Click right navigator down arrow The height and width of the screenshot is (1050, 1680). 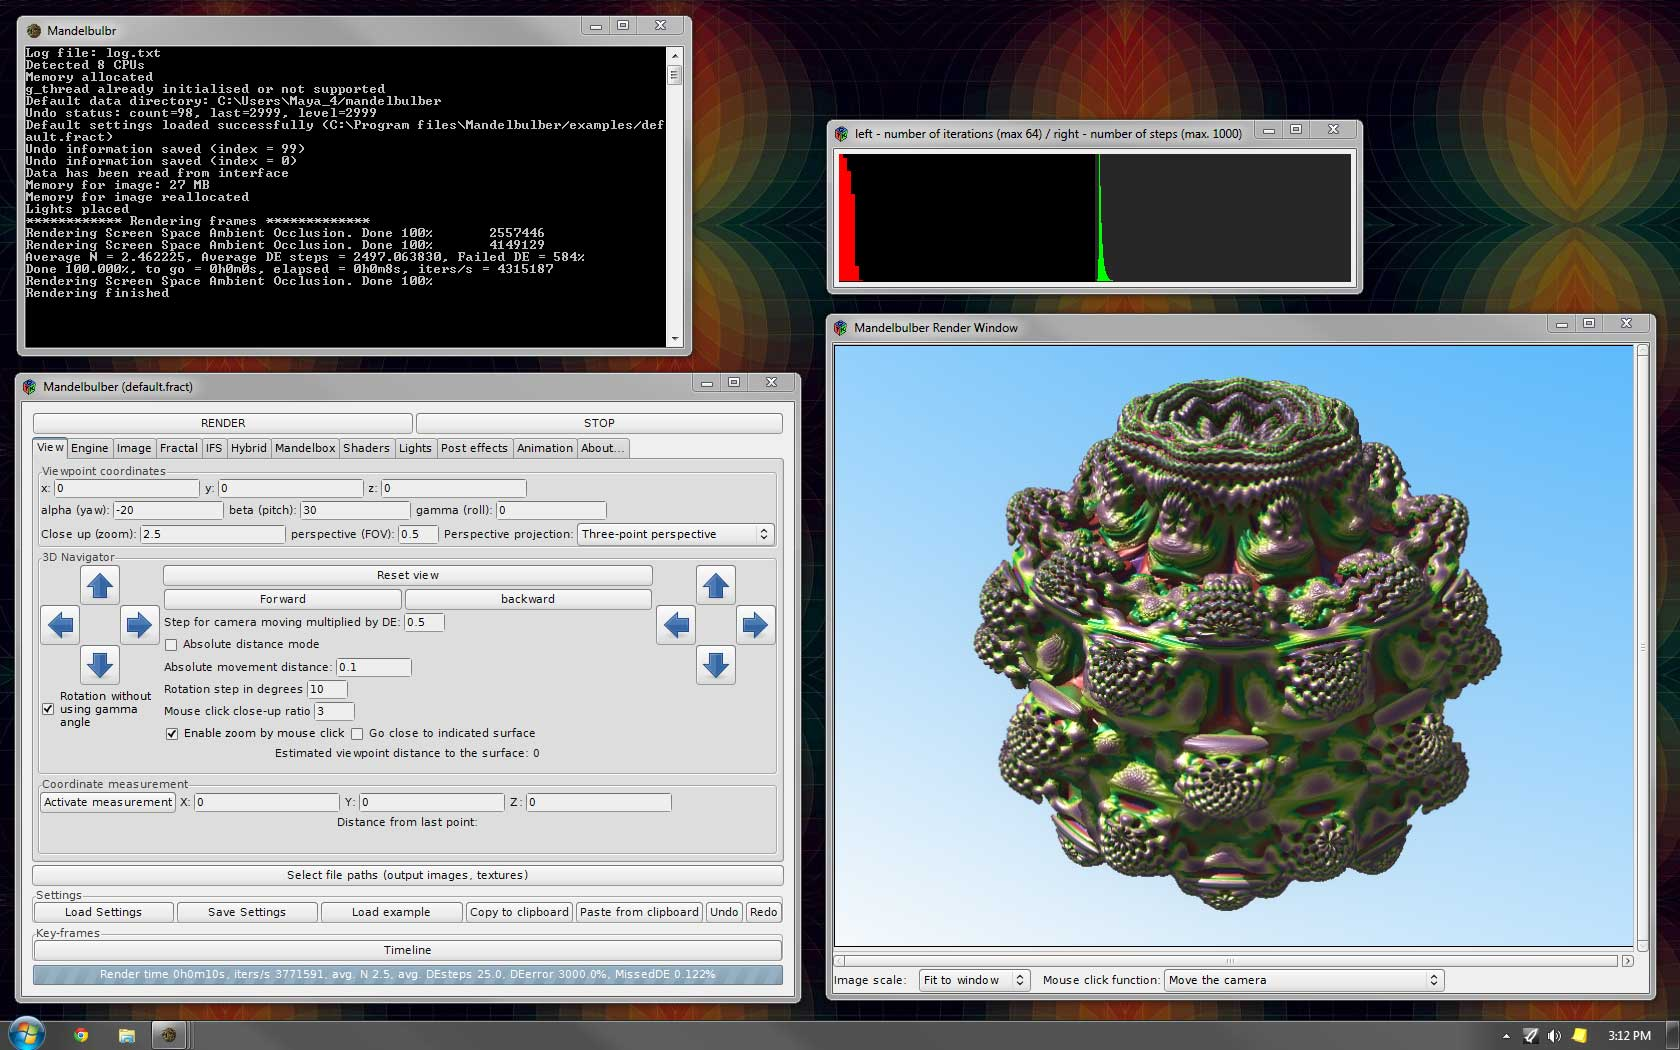coord(715,665)
